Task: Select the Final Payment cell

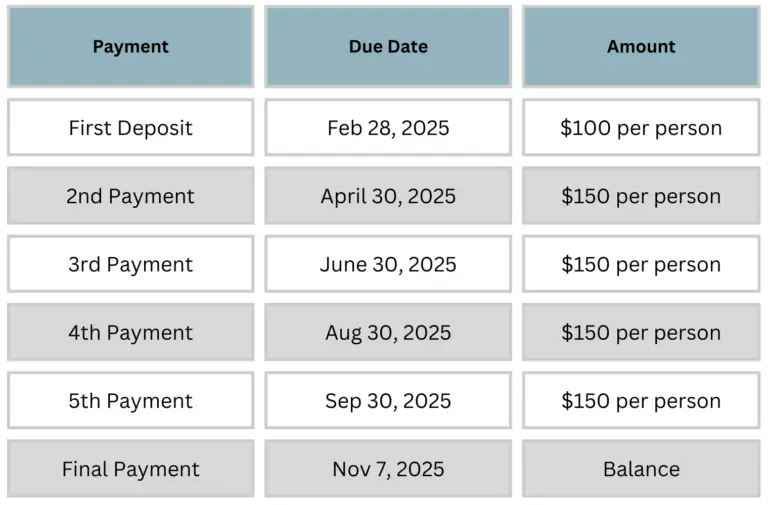Action: pyautogui.click(x=131, y=469)
